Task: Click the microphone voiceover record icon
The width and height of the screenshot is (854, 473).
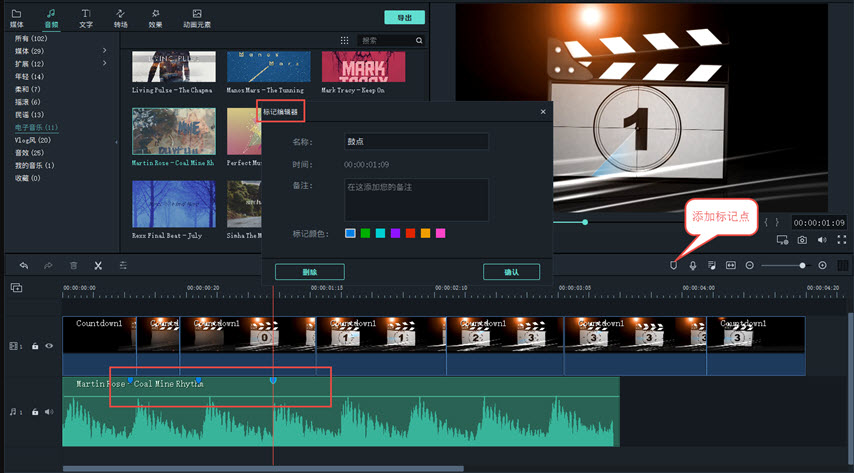Action: click(692, 265)
